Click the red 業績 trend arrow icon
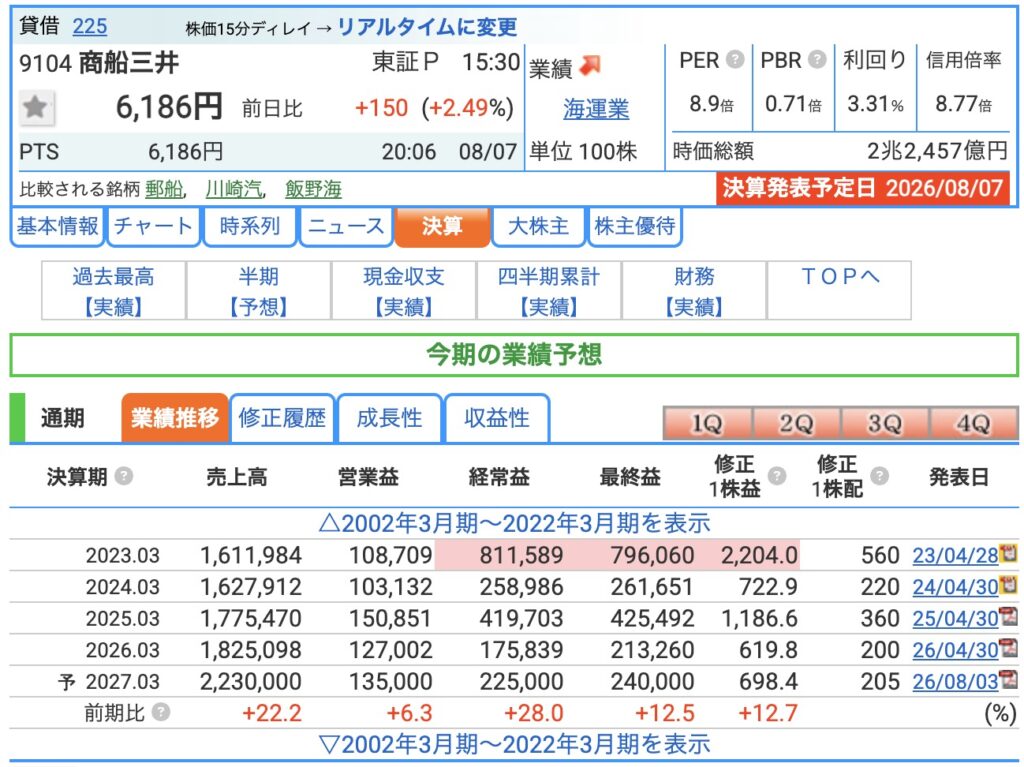 590,65
